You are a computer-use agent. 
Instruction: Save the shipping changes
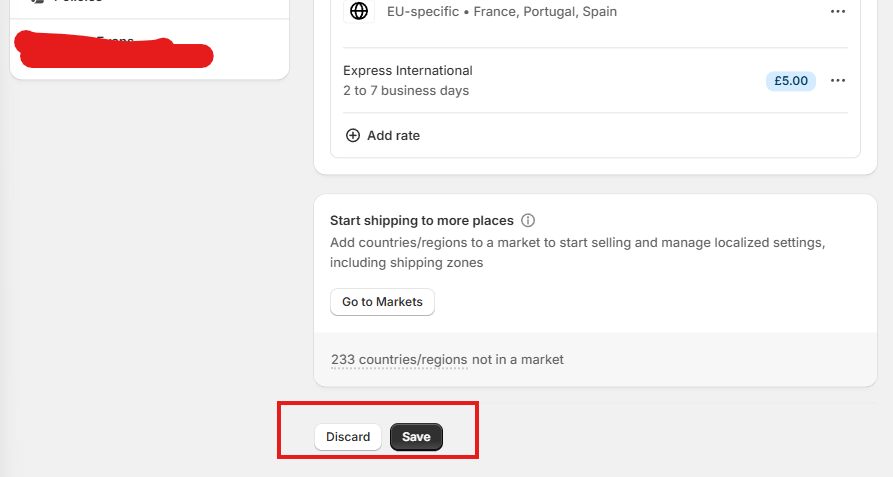[416, 437]
